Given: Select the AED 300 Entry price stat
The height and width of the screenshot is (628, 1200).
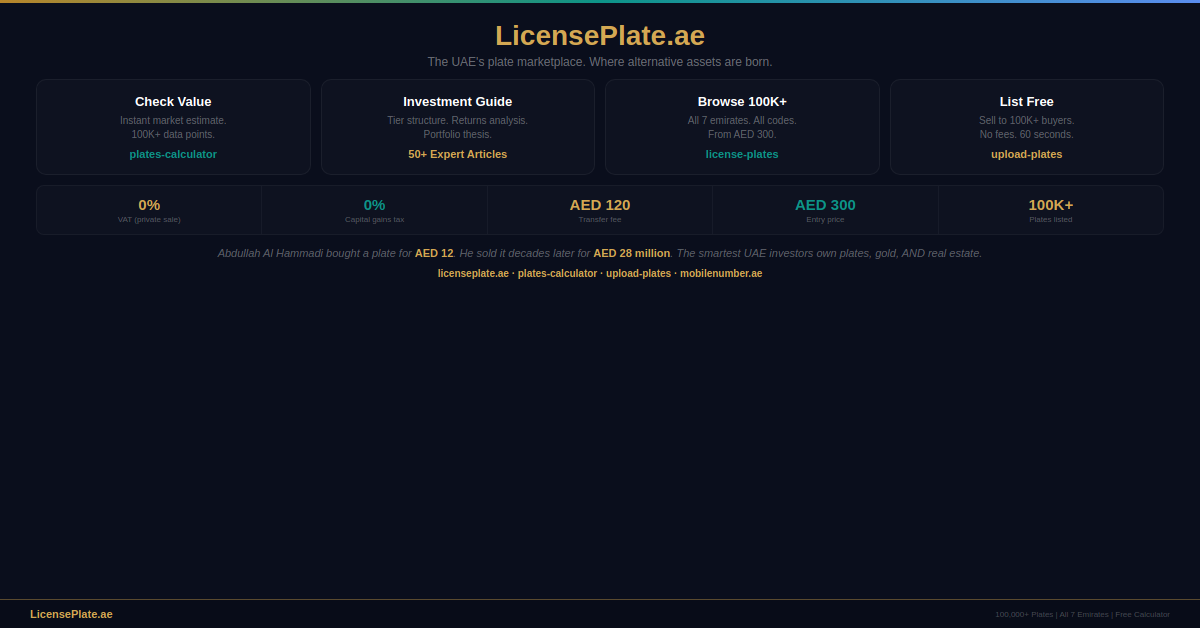Looking at the screenshot, I should tap(825, 209).
